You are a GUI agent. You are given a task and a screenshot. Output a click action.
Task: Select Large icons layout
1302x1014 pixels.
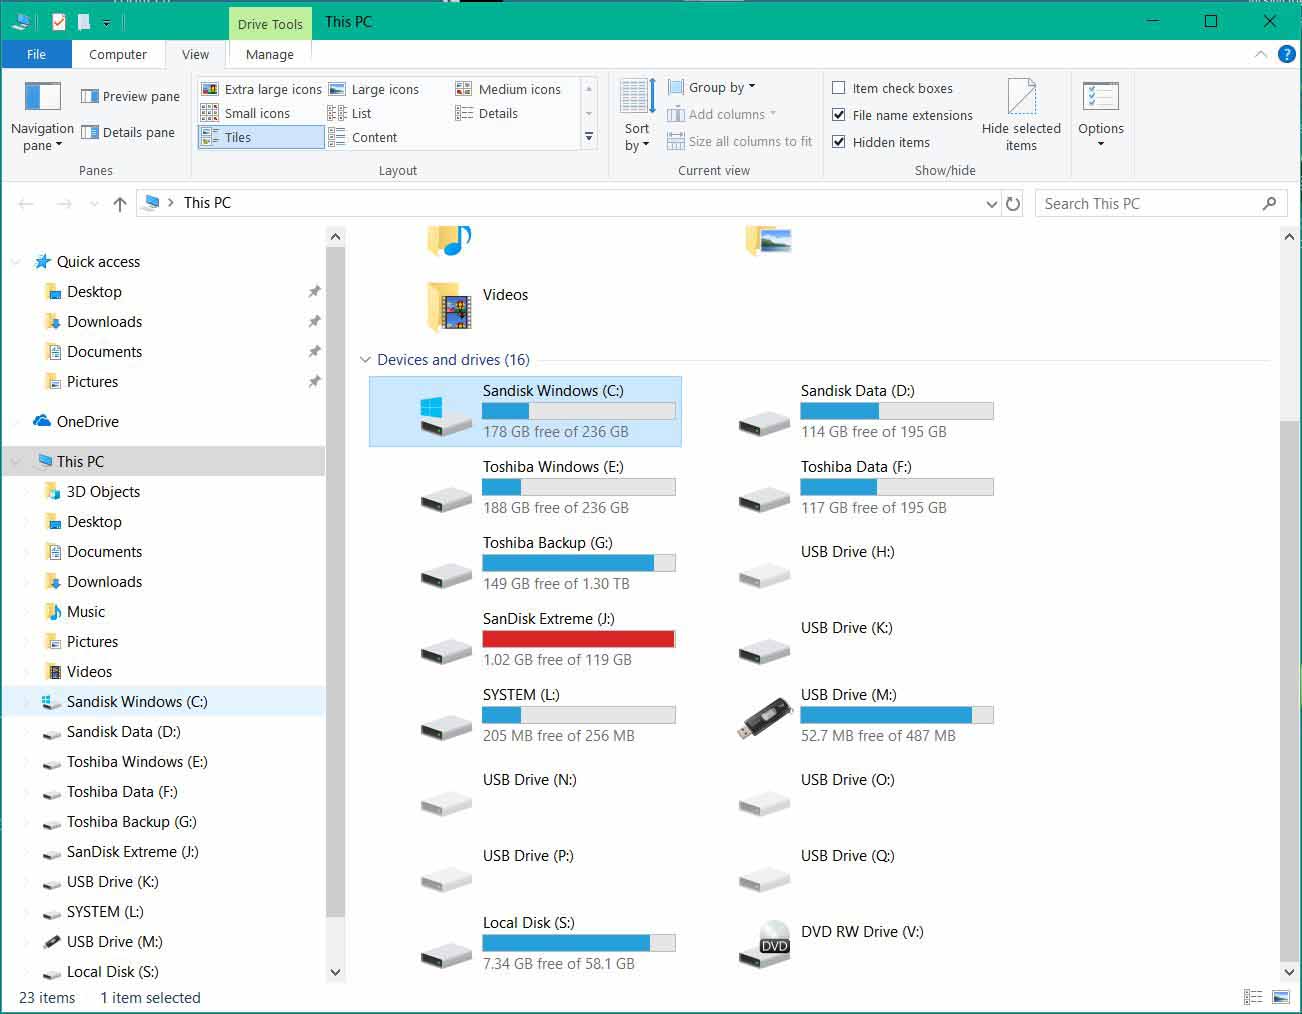click(x=374, y=89)
